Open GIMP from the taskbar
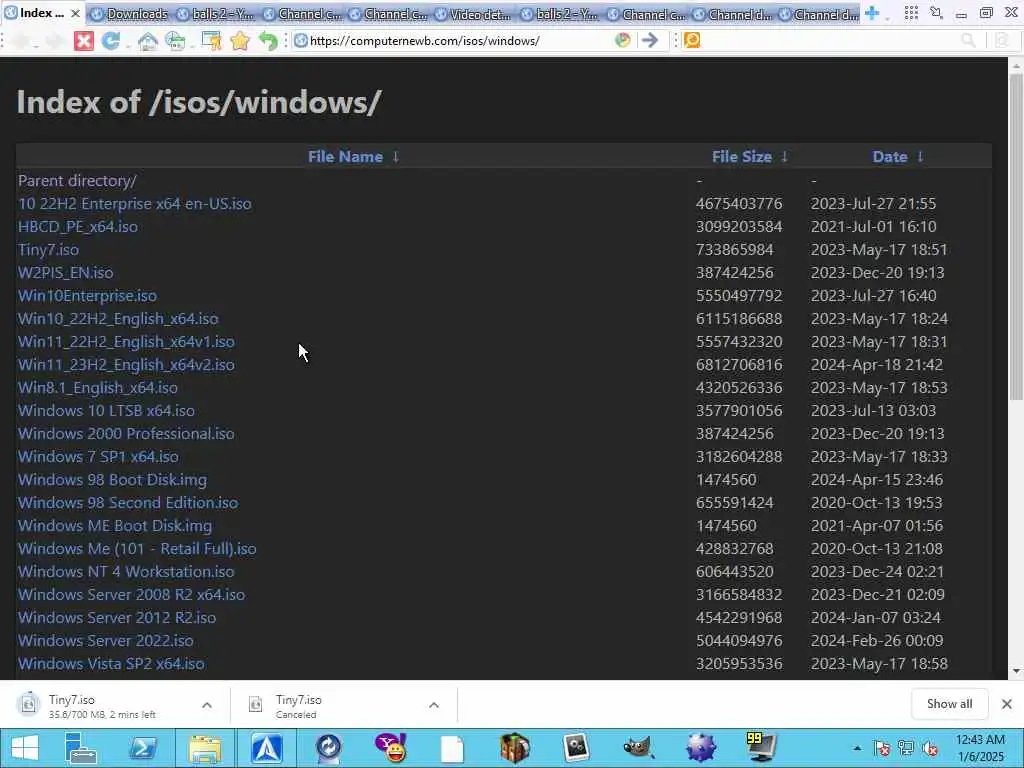The height and width of the screenshot is (768, 1024). coord(638,748)
